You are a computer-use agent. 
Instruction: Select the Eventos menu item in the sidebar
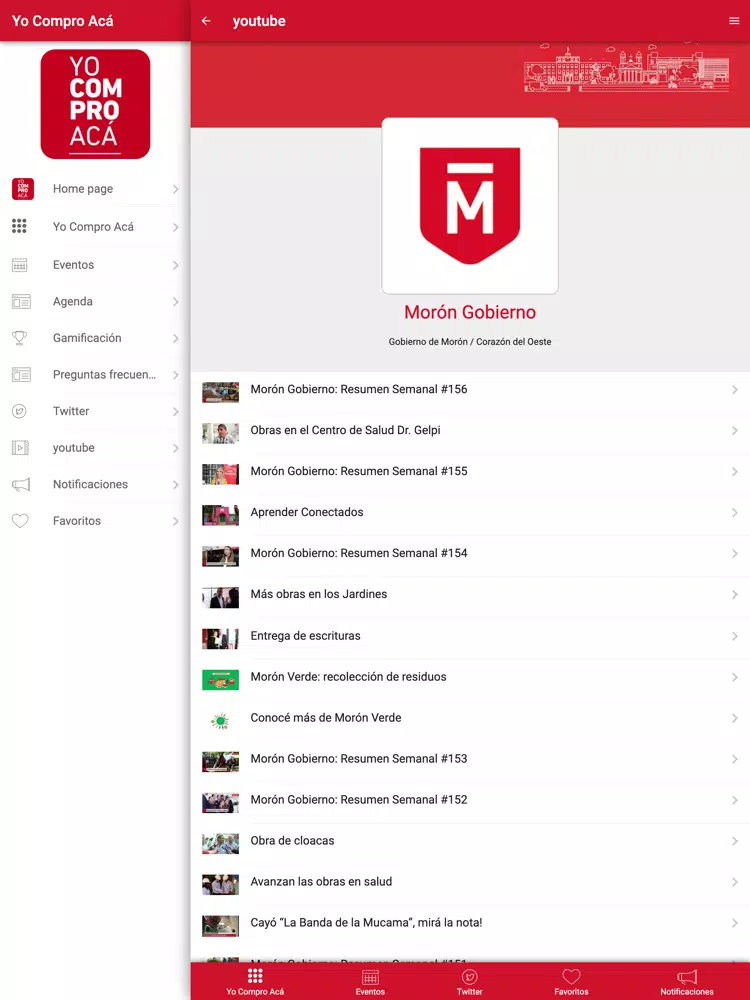click(95, 265)
